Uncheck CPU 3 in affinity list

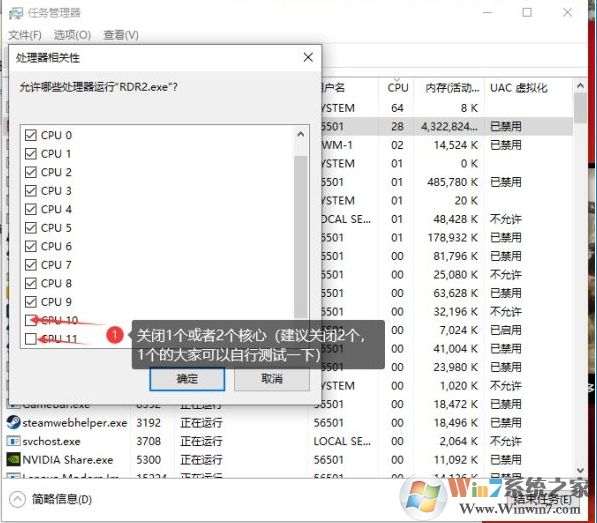pyautogui.click(x=31, y=191)
